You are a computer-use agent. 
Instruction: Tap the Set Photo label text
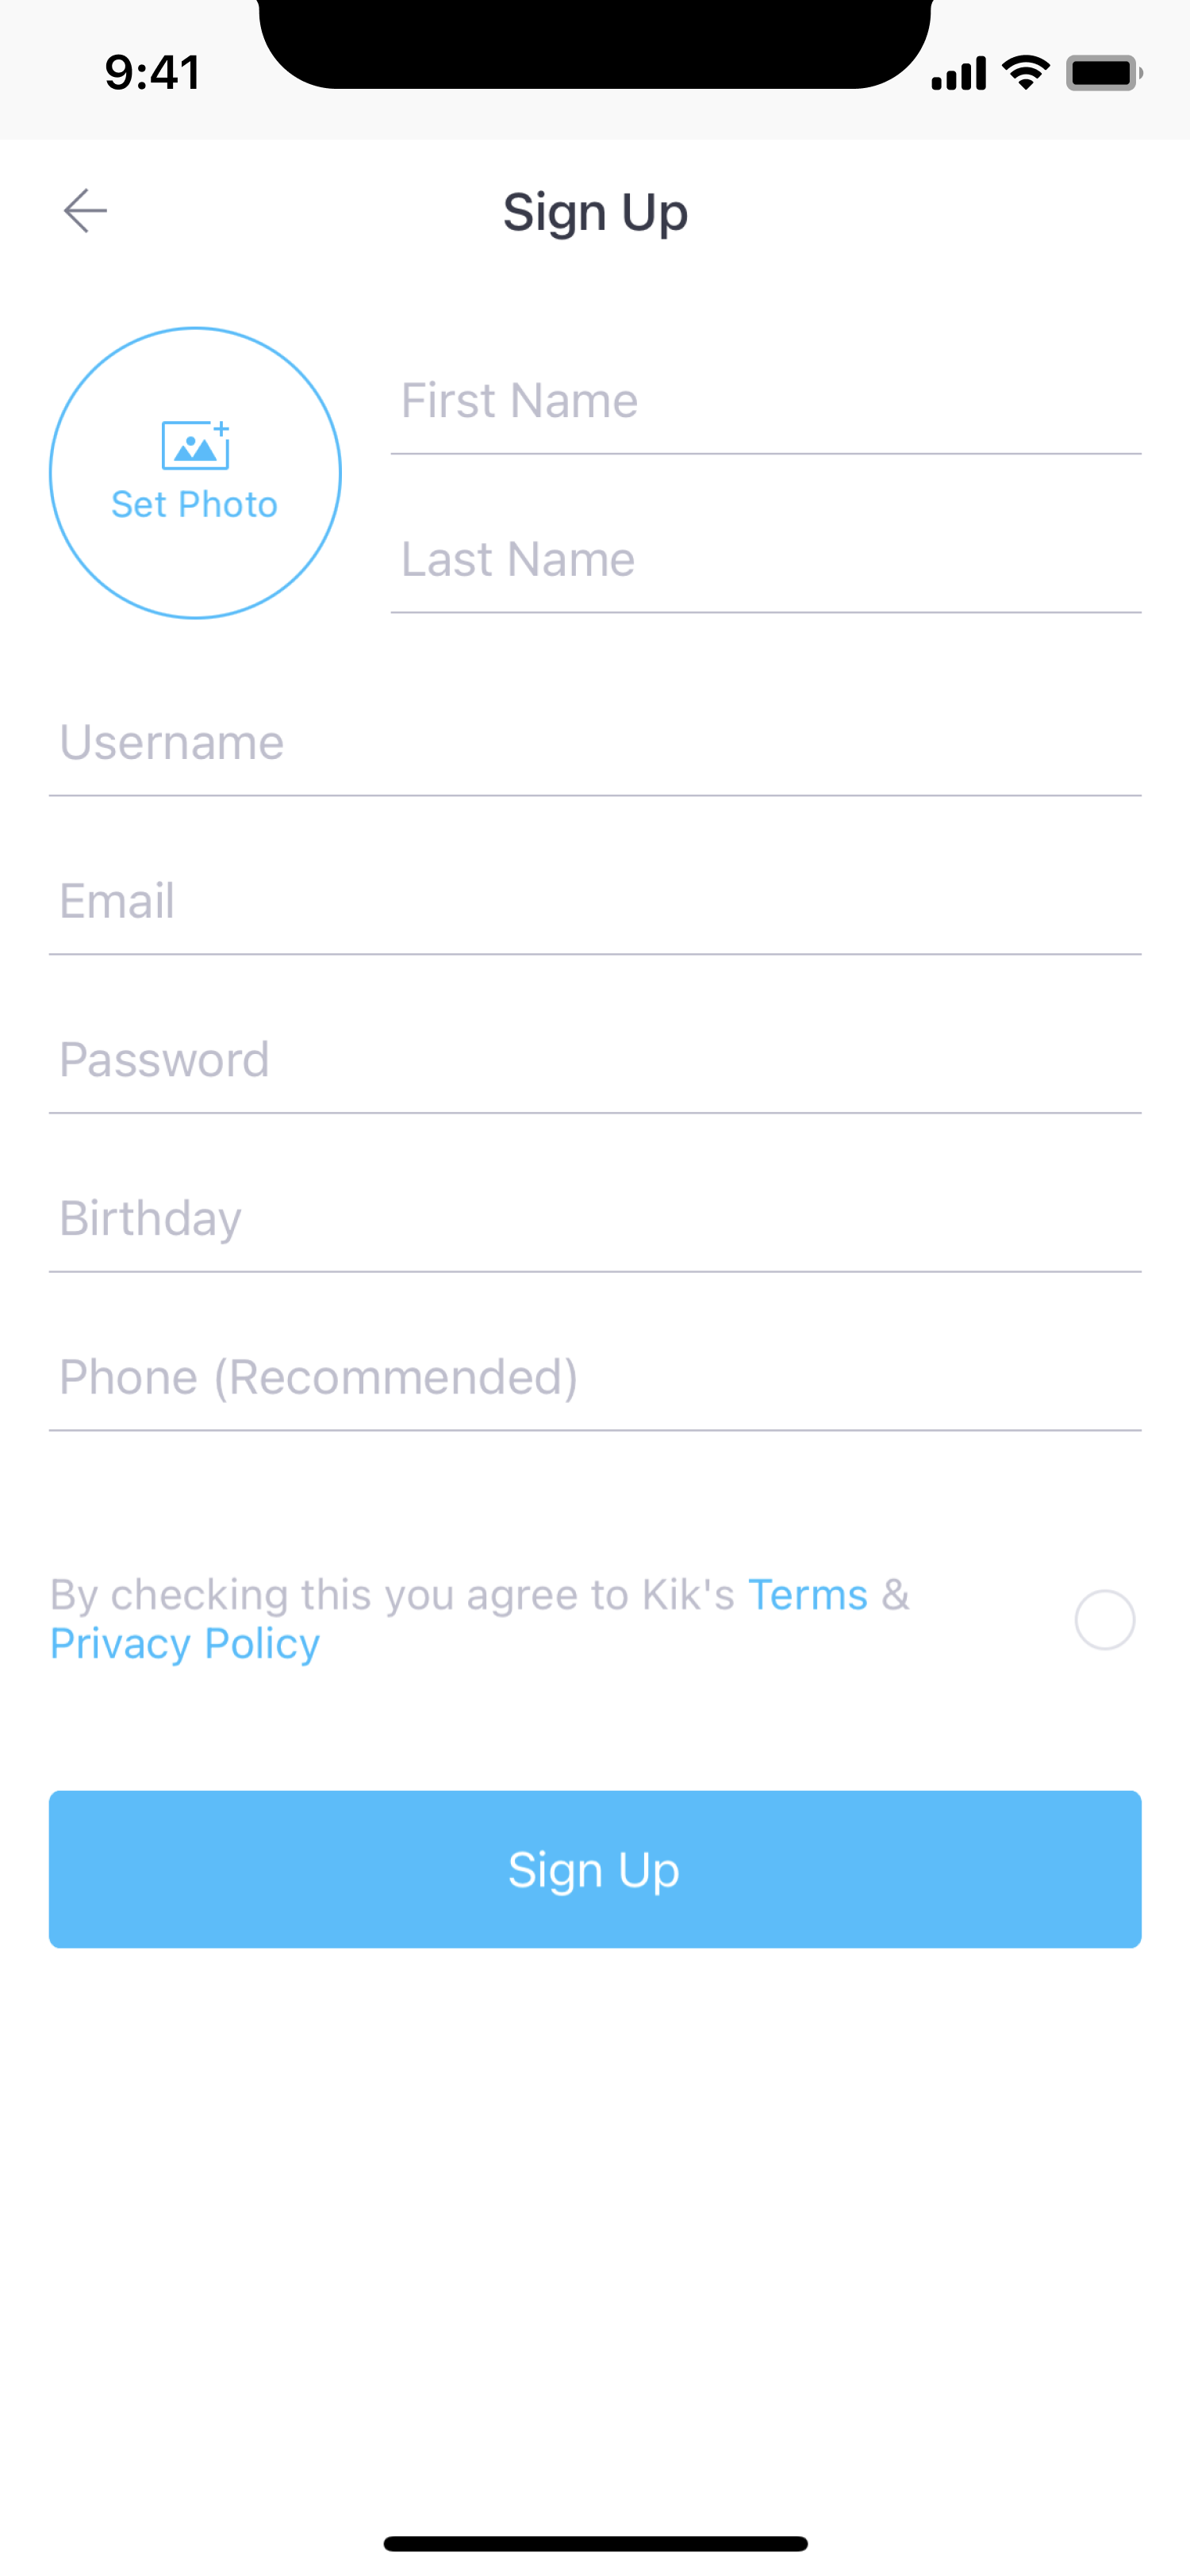click(x=194, y=505)
